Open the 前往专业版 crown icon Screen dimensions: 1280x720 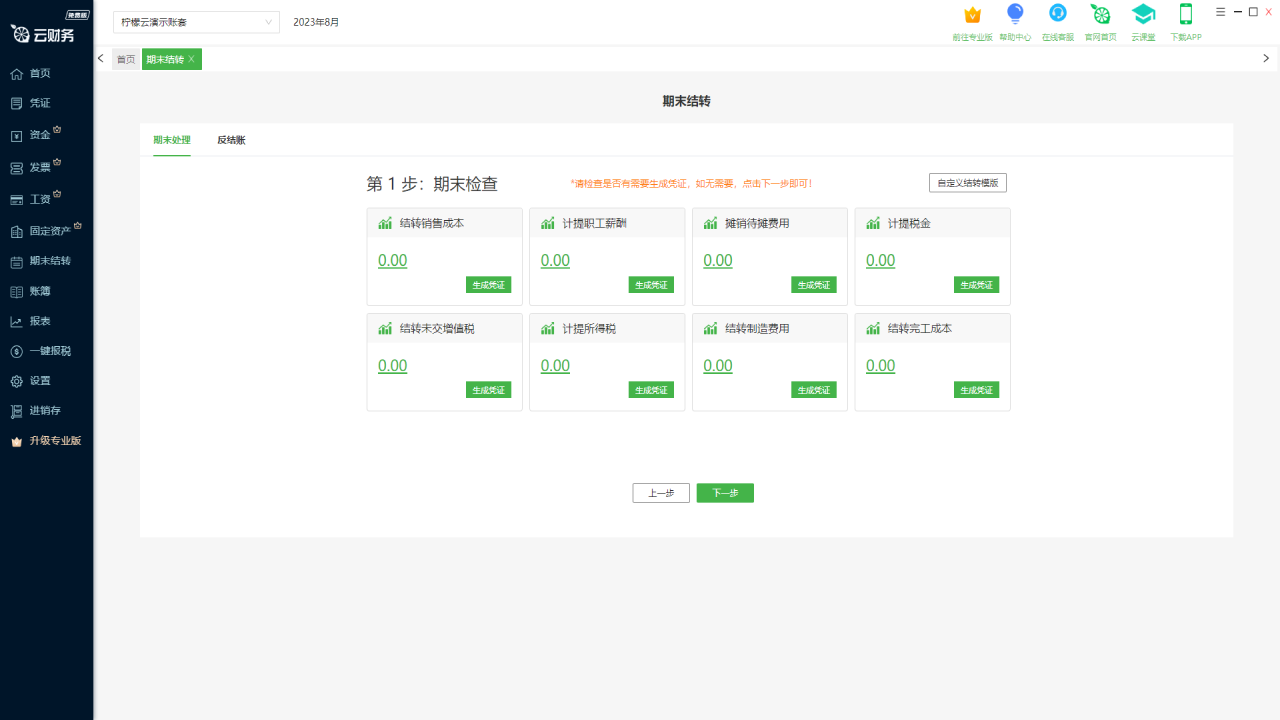point(972,15)
